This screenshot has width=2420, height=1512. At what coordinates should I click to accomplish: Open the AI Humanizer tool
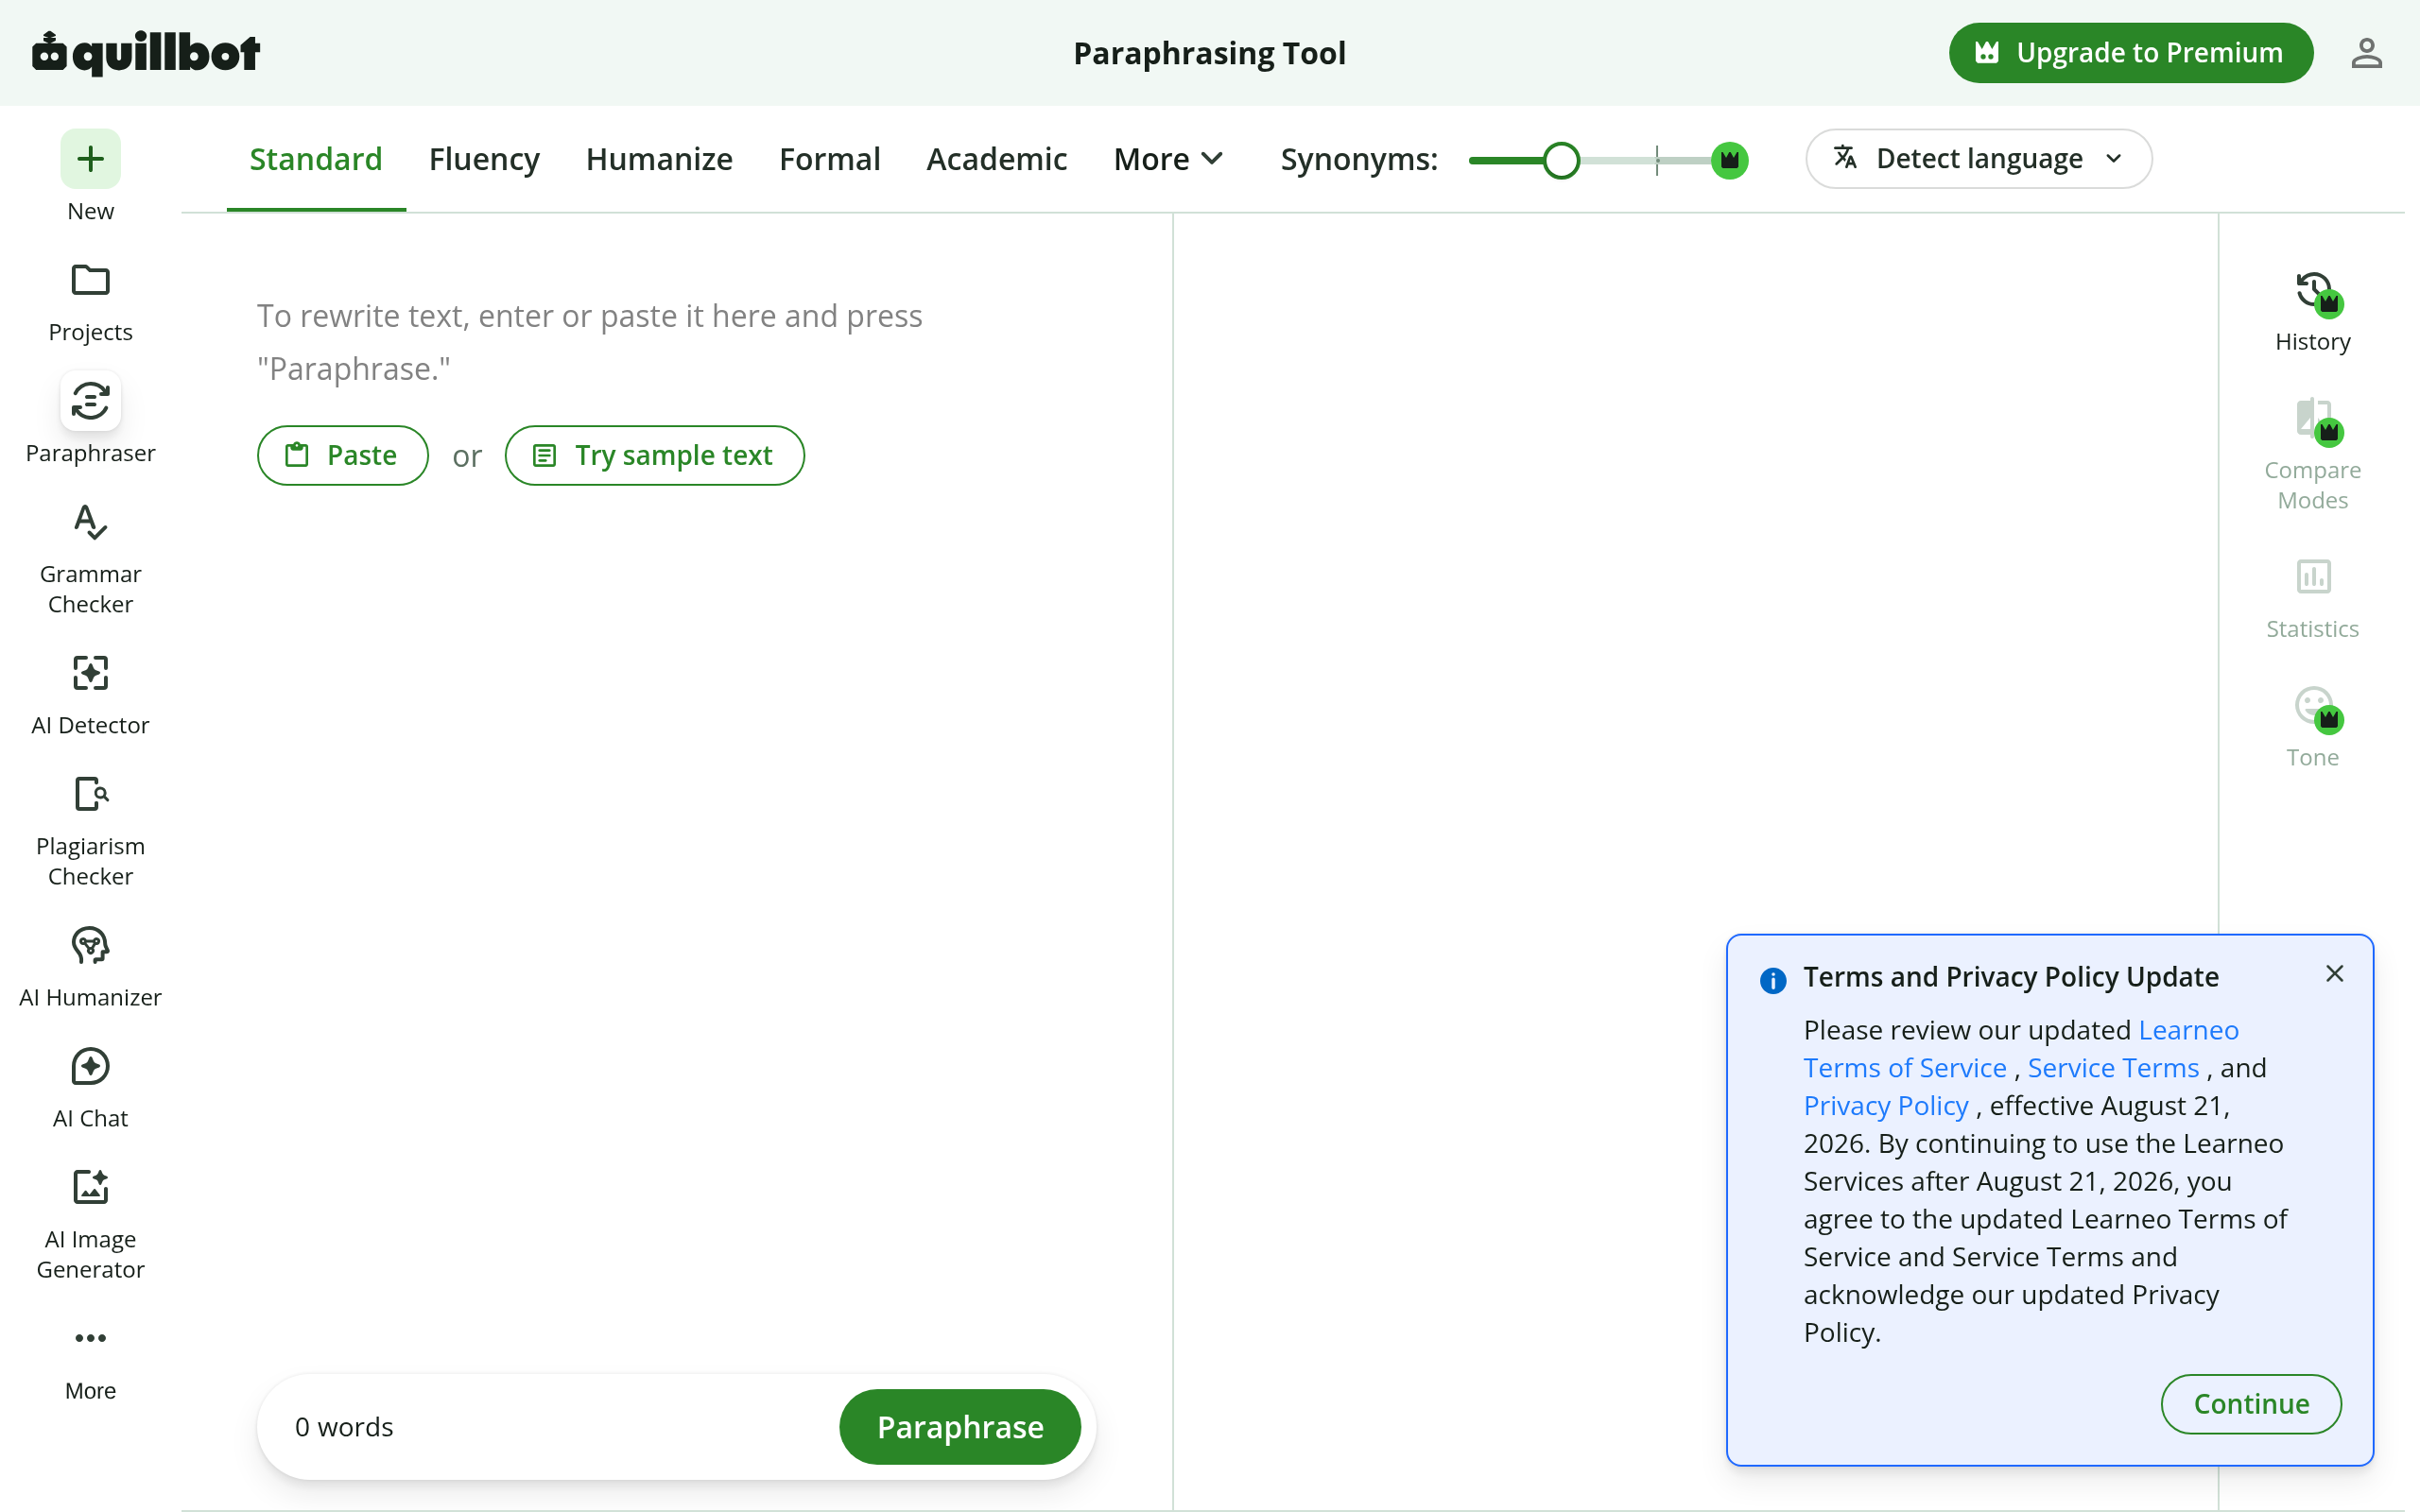(x=90, y=968)
